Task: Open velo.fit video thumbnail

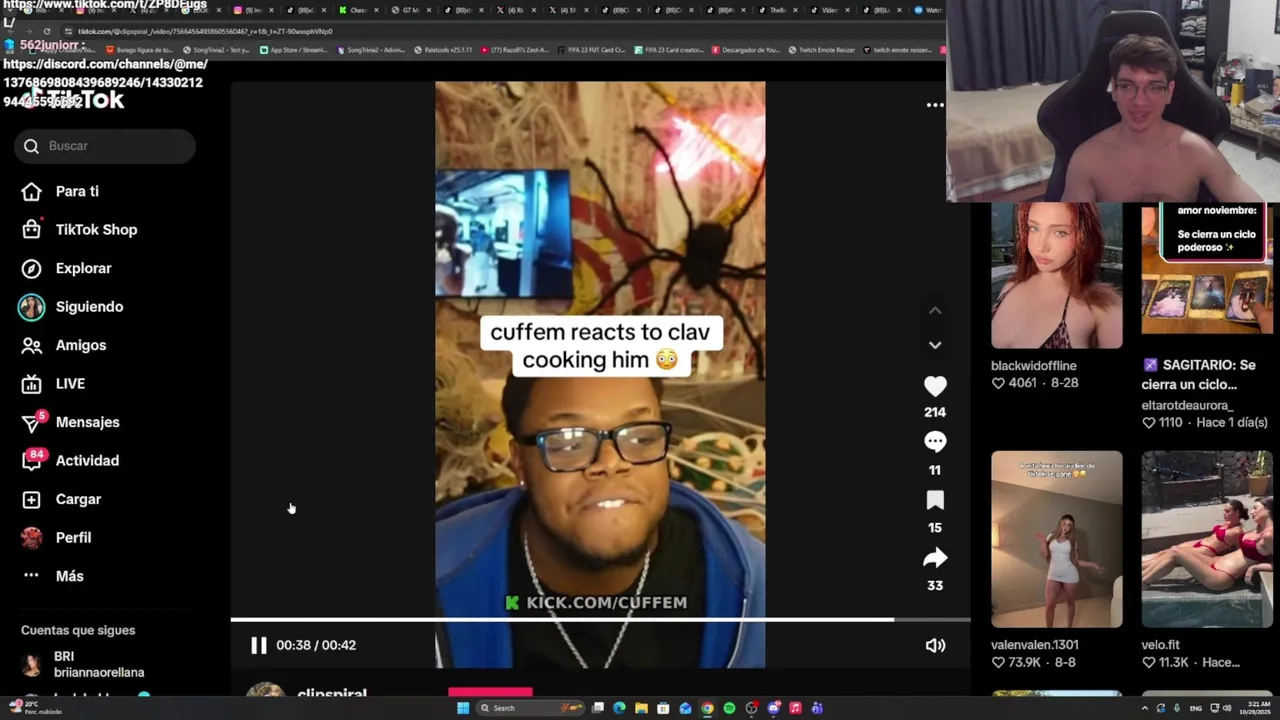Action: 1207,539
